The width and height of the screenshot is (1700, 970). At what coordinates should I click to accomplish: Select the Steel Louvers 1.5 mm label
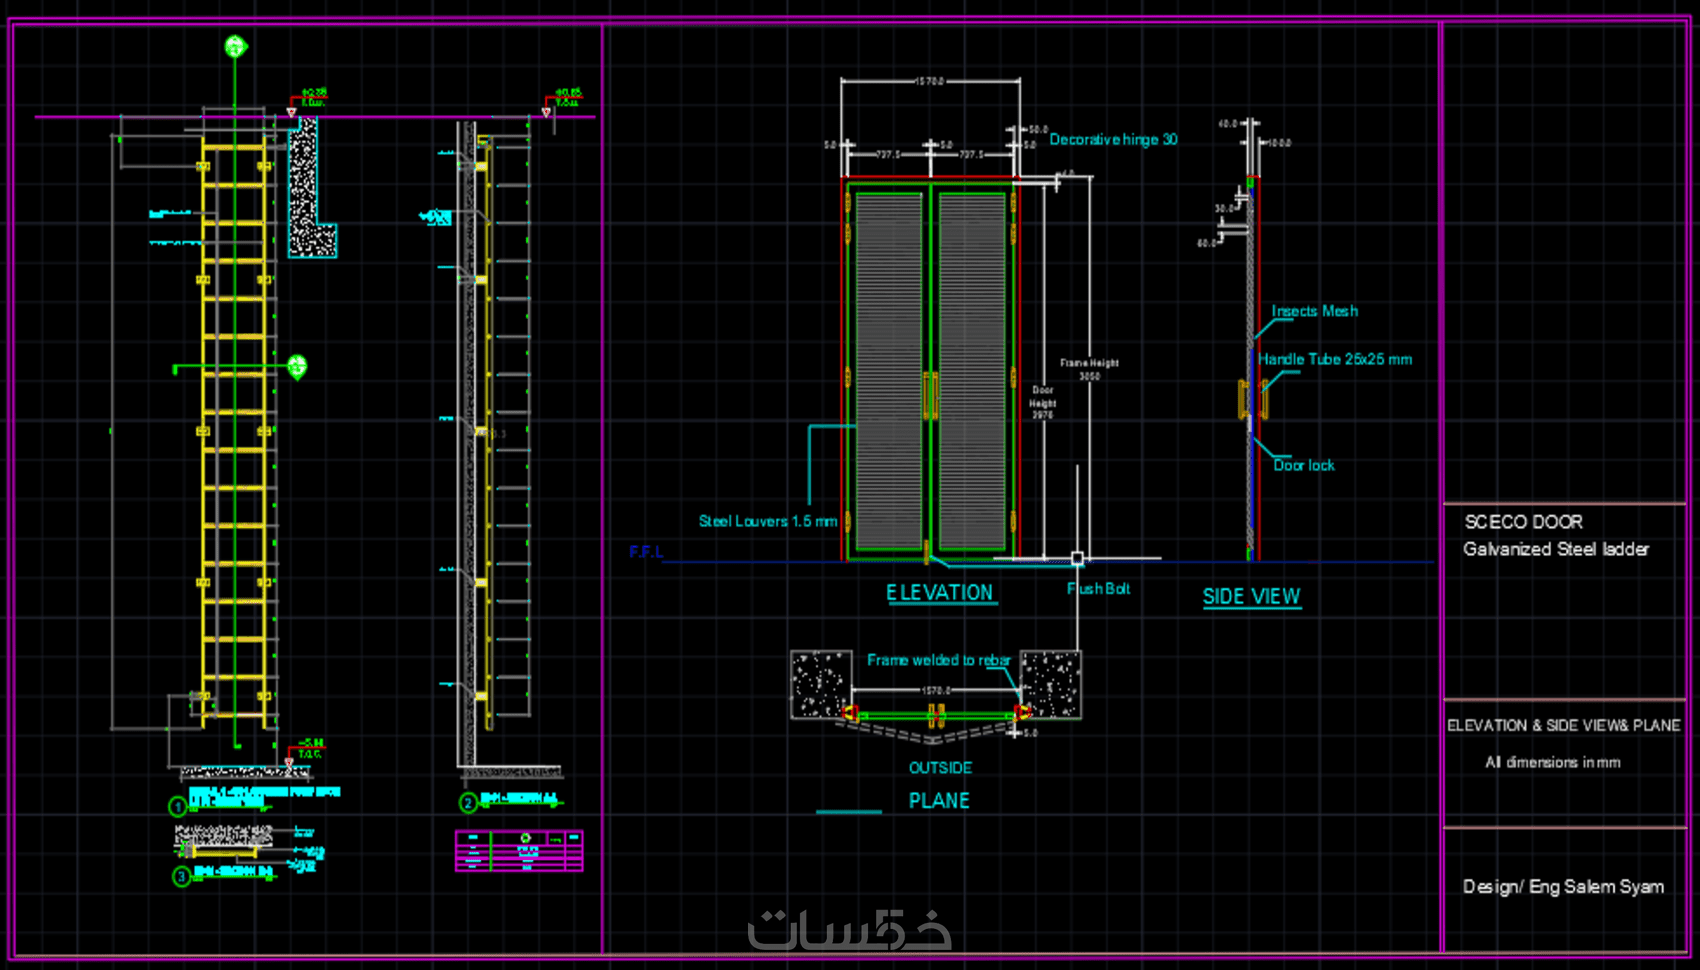click(768, 521)
